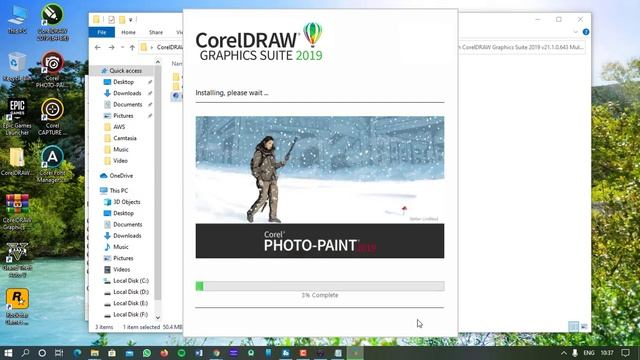This screenshot has height=360, width=640.
Task: Click the Windows Start button
Action: 8,353
